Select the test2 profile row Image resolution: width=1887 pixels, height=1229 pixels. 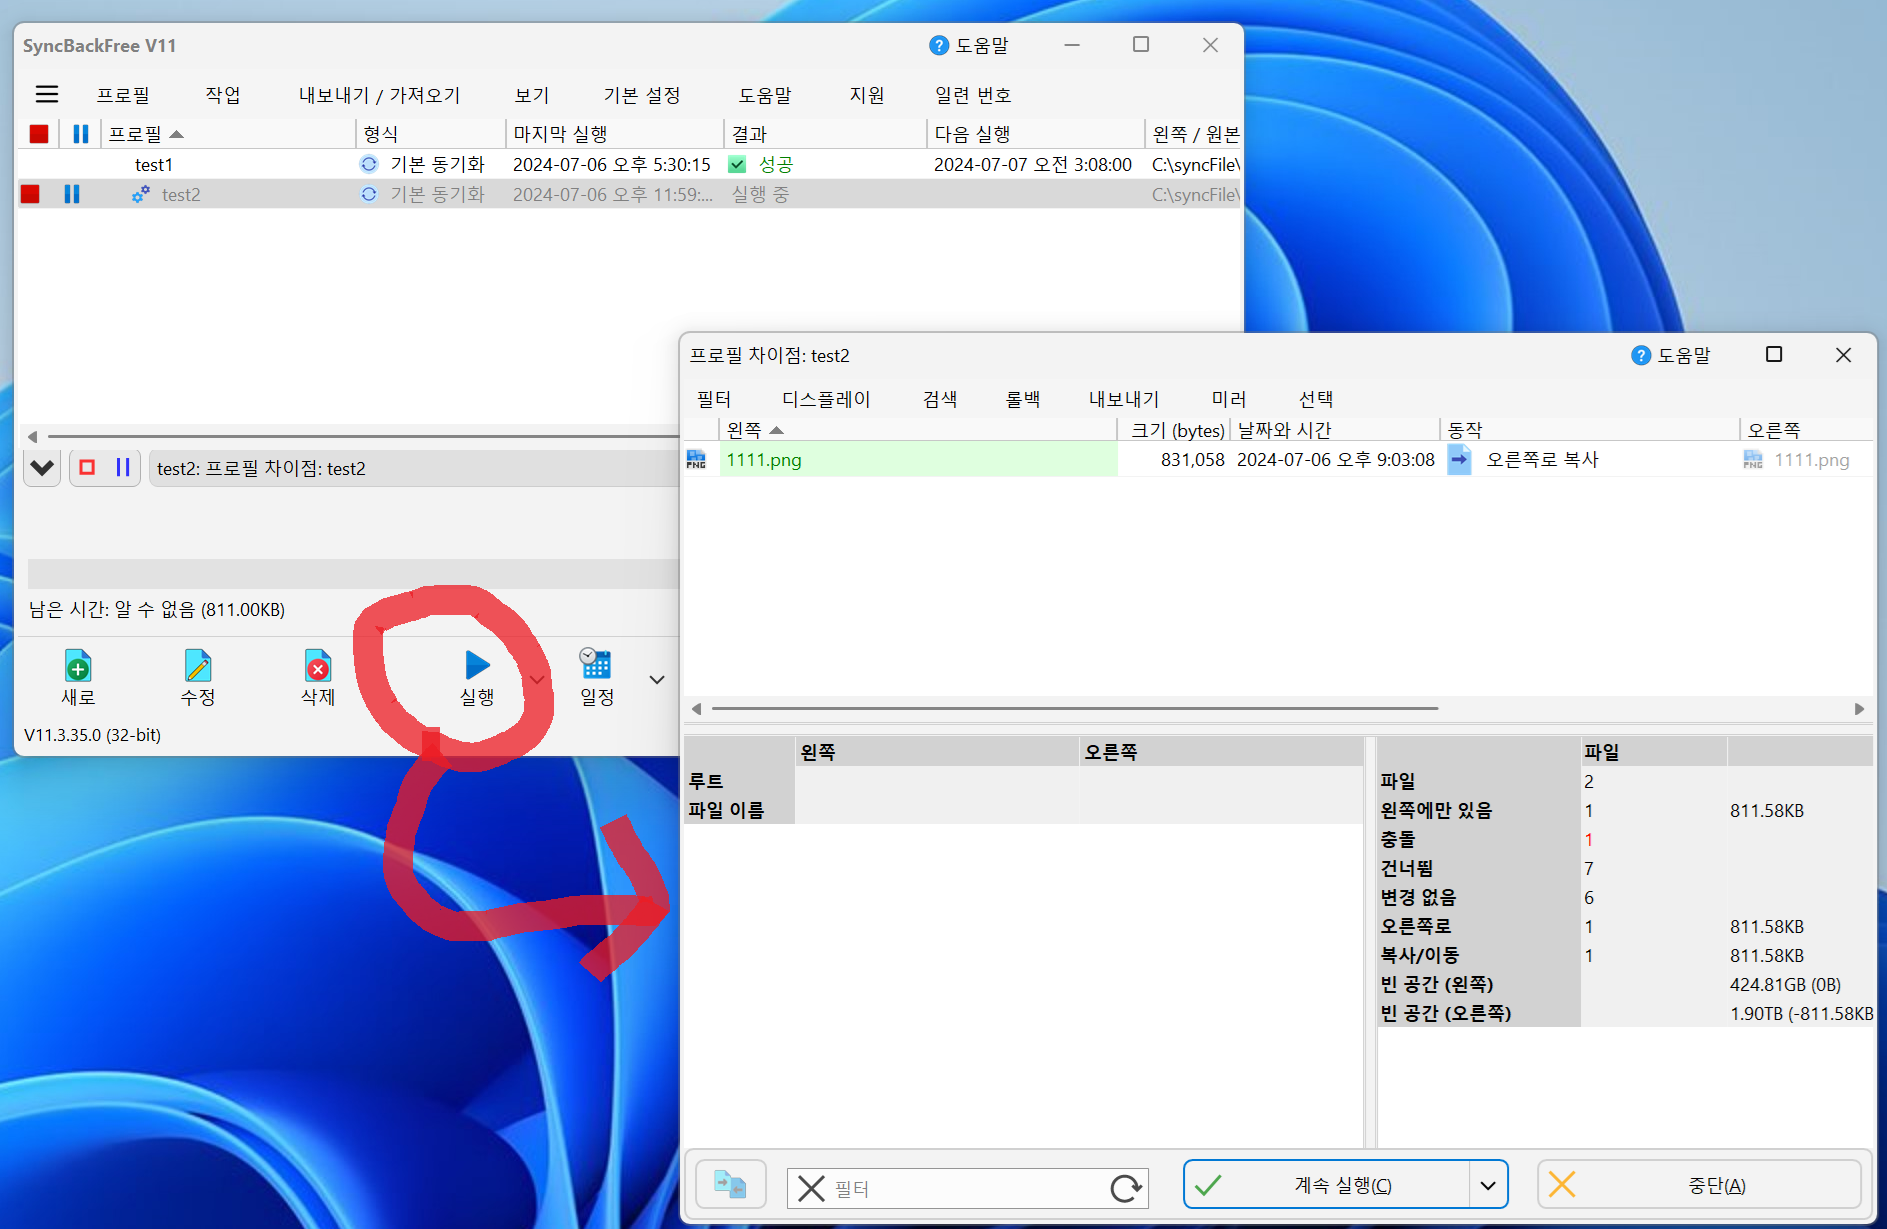[629, 194]
